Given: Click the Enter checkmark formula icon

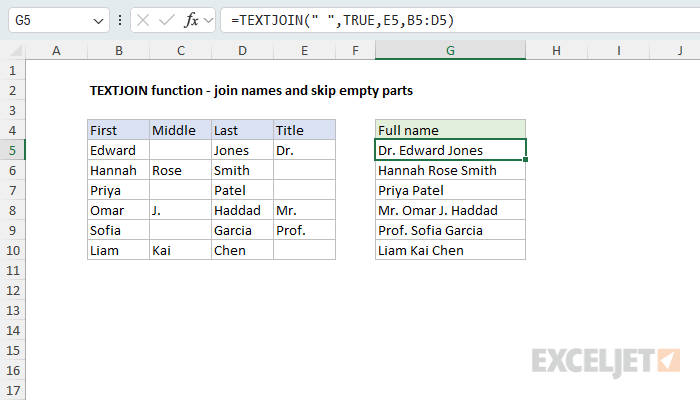Looking at the screenshot, I should coord(167,20).
